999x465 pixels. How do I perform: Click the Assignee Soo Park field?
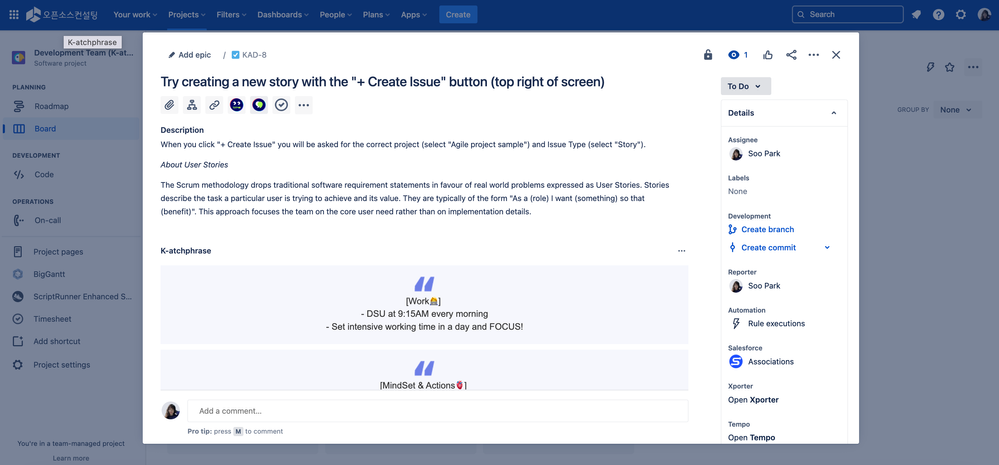click(x=754, y=154)
